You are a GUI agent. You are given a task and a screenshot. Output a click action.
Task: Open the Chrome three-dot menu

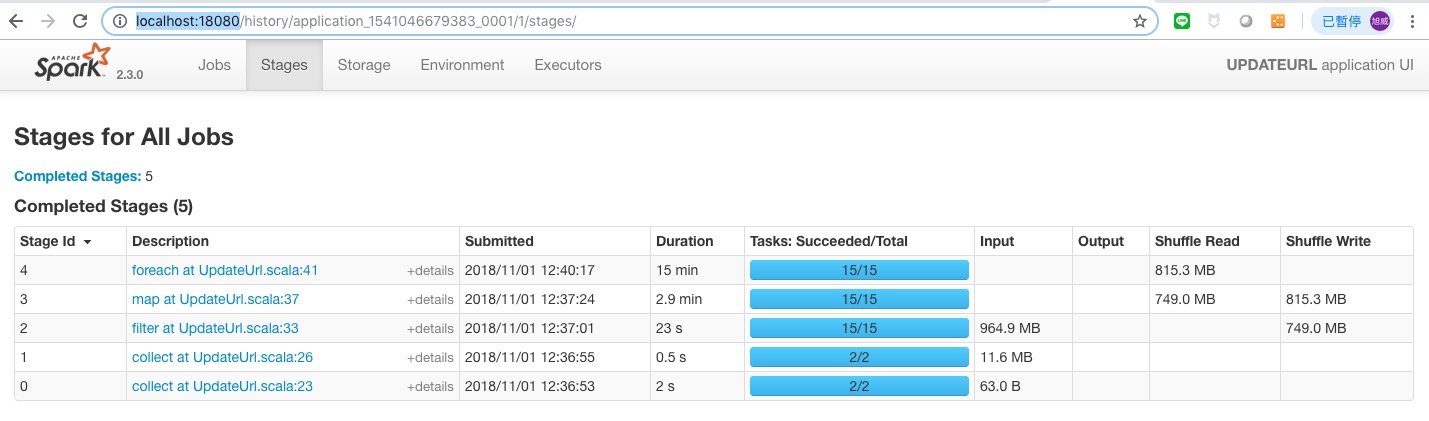1412,21
